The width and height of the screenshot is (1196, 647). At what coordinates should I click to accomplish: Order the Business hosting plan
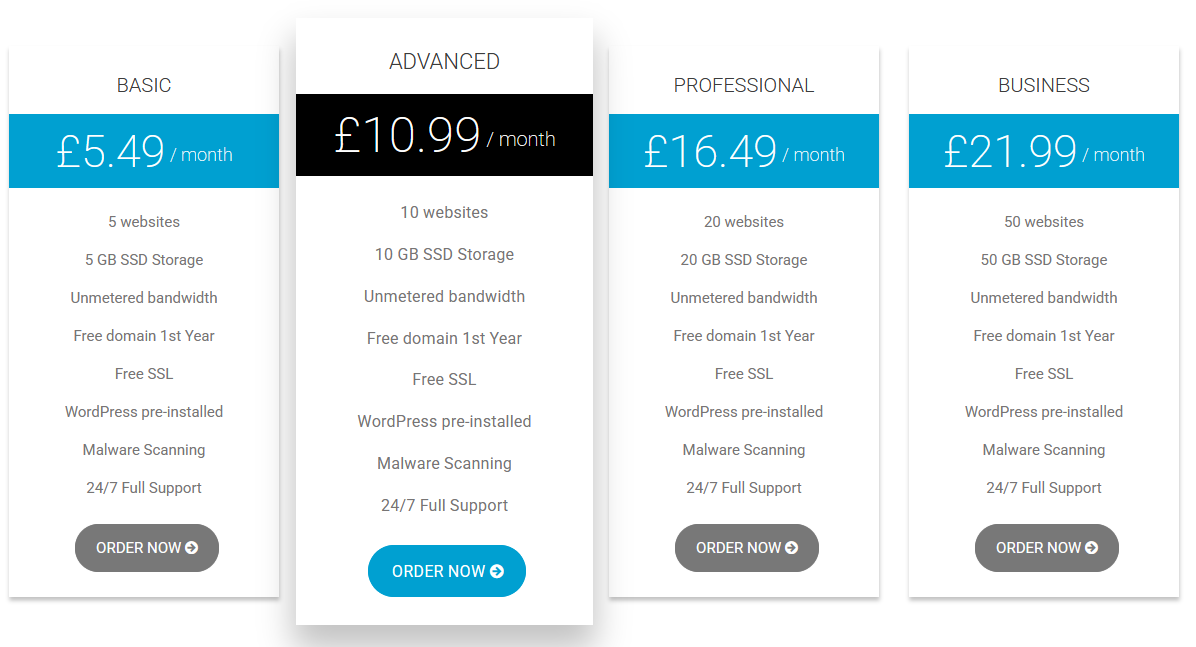[1046, 548]
